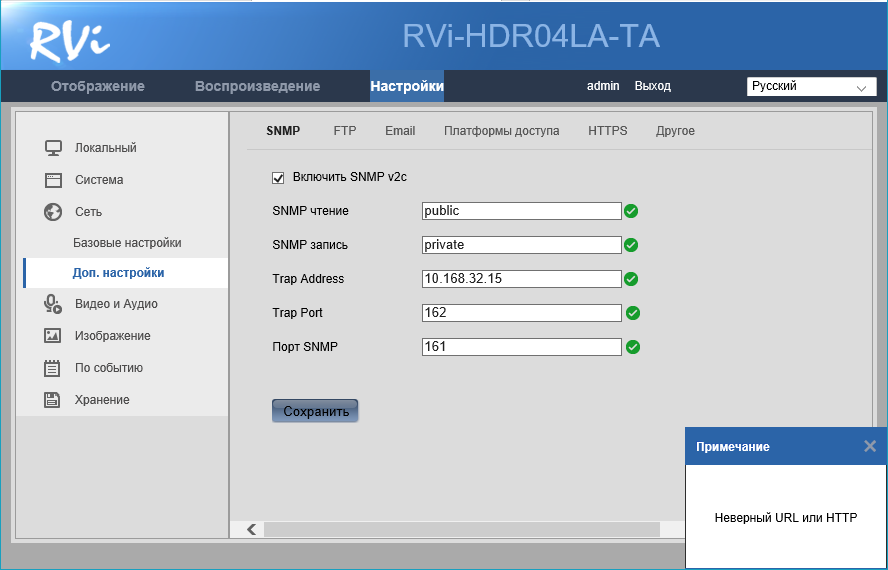Screen dimensions: 888x570
Task: Open the Русский language dropdown
Action: [812, 87]
